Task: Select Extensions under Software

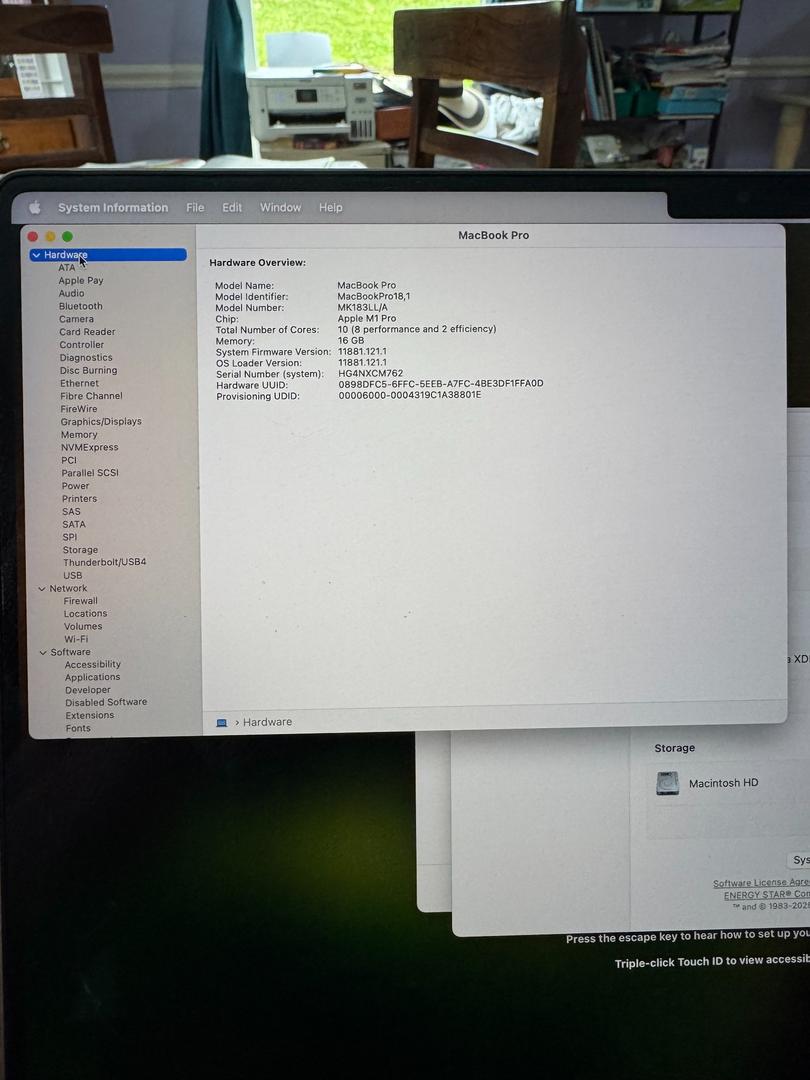Action: coord(90,715)
